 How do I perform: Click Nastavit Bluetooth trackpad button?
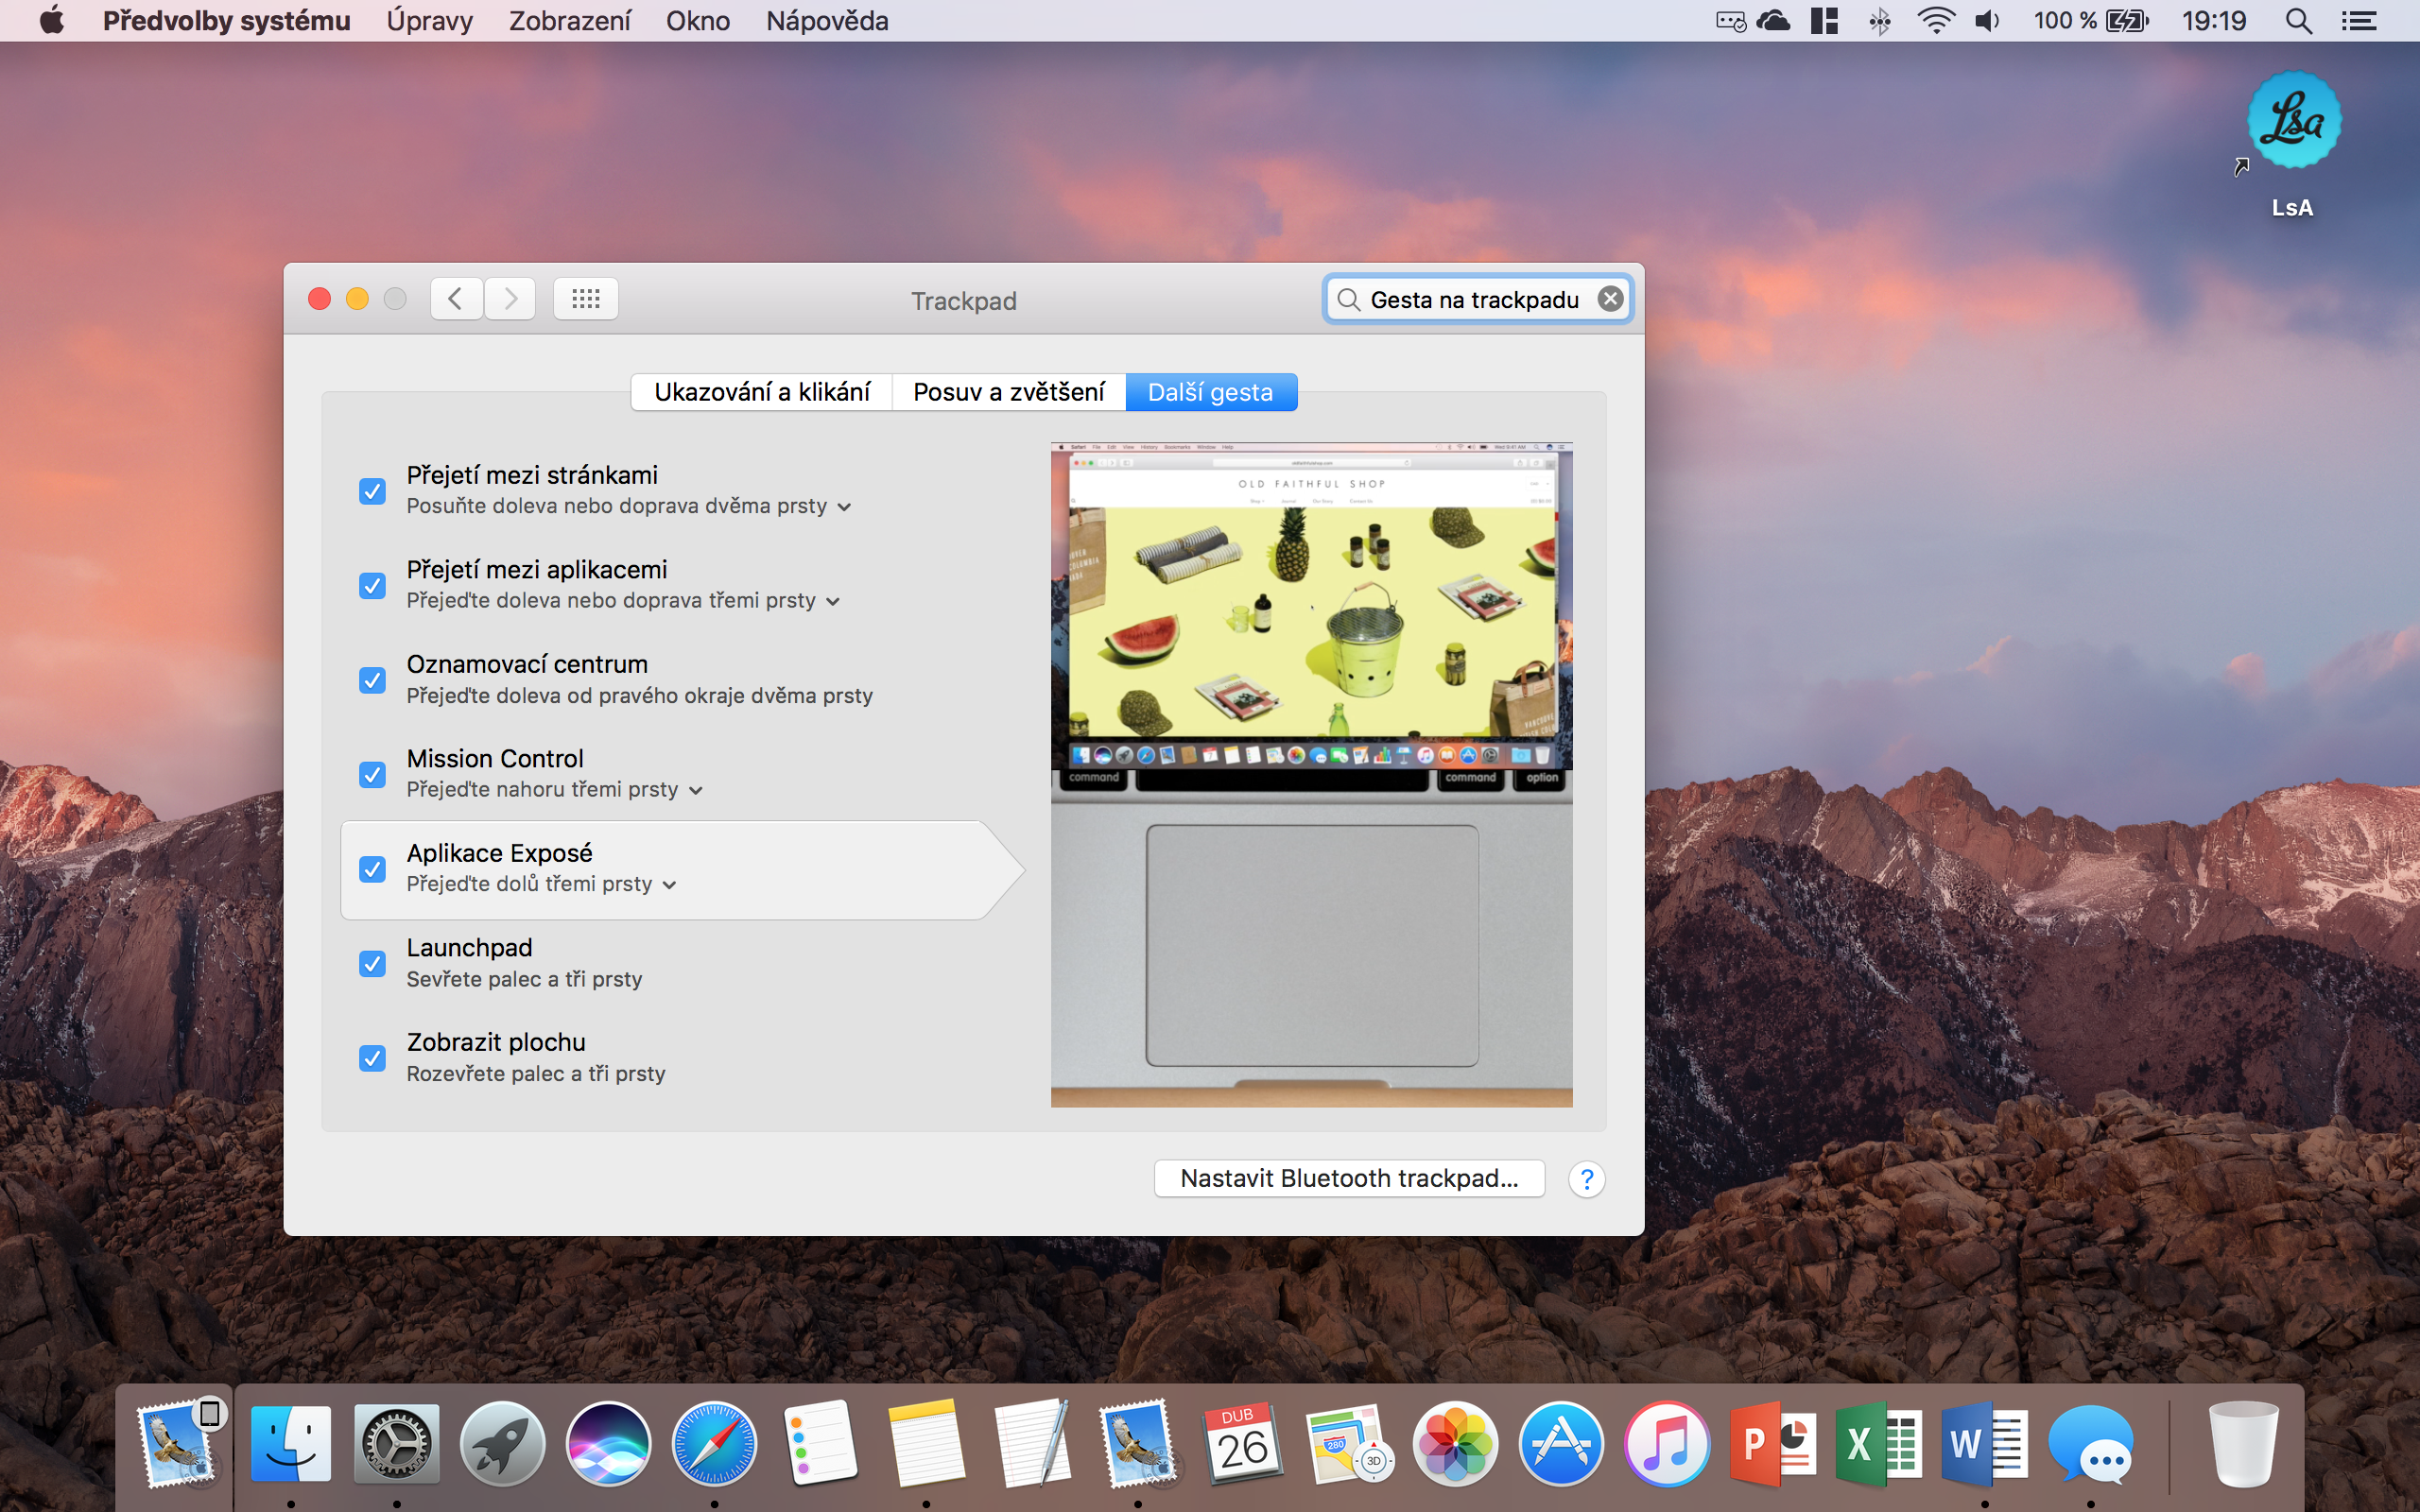(x=1348, y=1179)
